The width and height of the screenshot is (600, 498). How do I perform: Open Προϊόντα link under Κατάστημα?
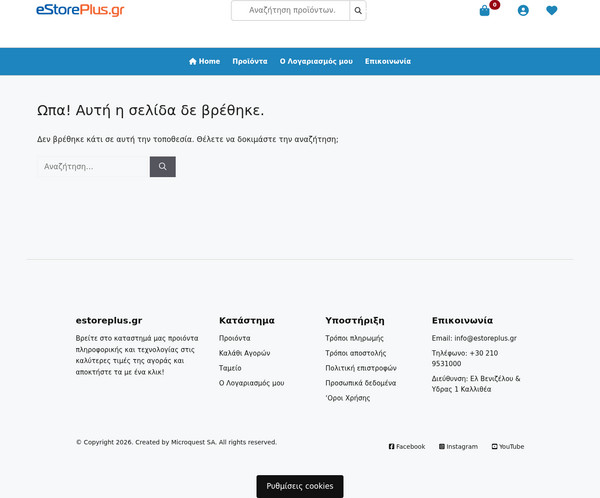point(235,338)
